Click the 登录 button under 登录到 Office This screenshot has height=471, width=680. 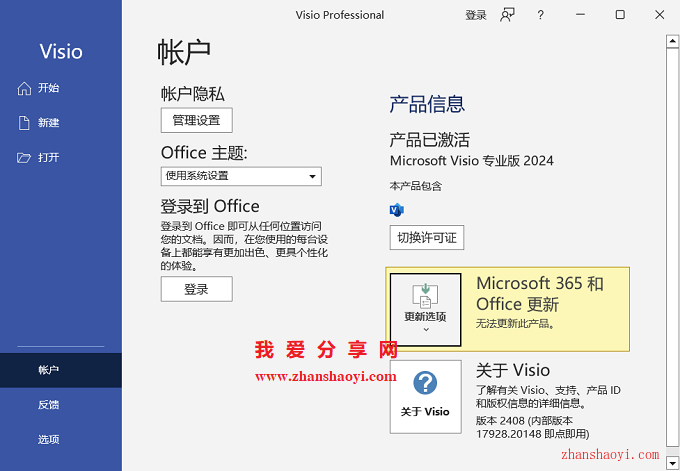click(196, 289)
